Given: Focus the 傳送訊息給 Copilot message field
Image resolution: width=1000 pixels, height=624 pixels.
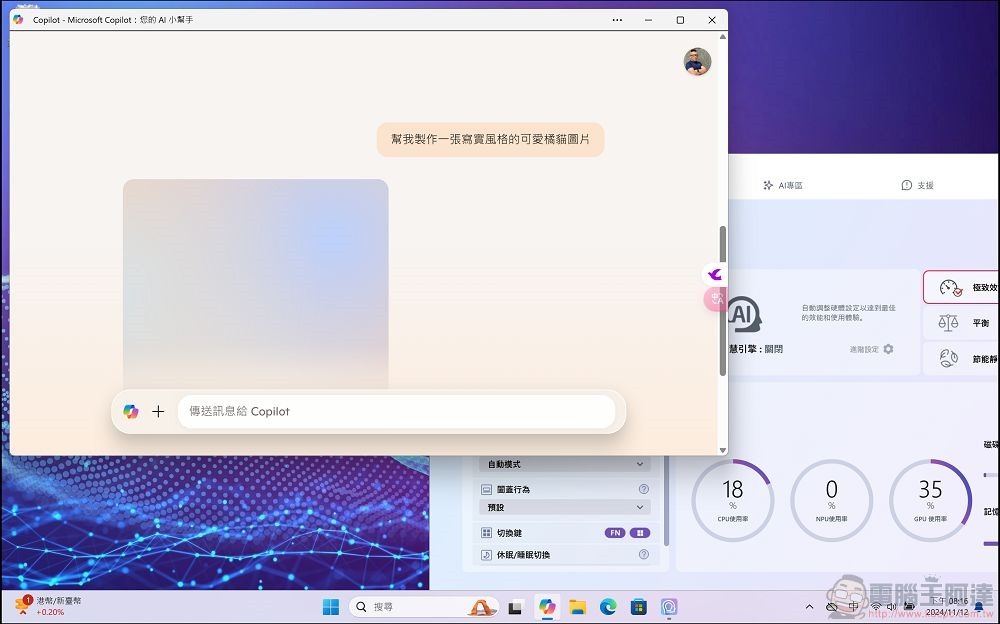Looking at the screenshot, I should (396, 412).
